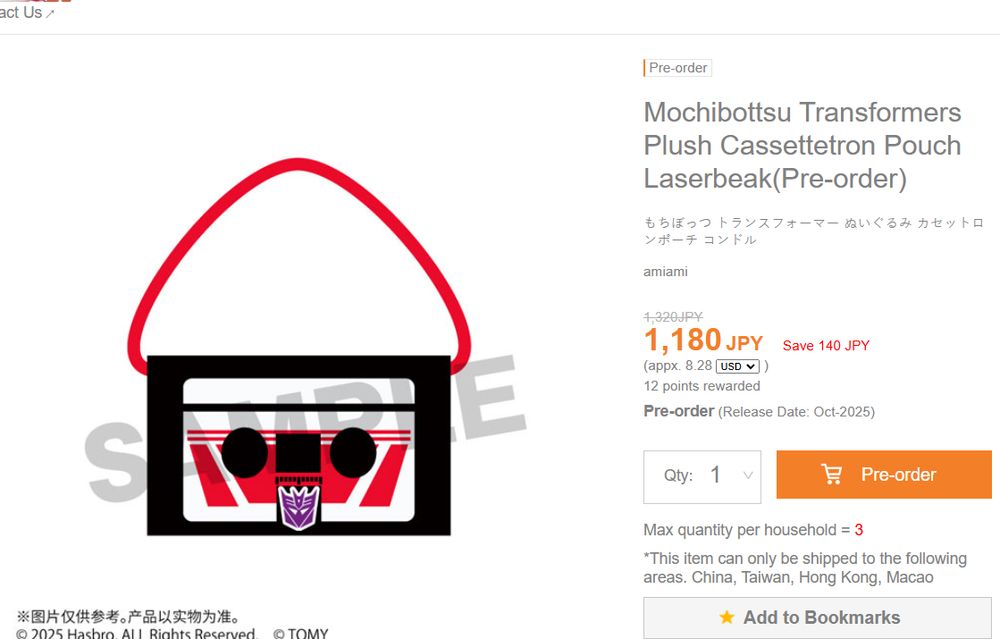Click the Add to Bookmarks text
The width and height of the screenshot is (1000, 639).
[821, 617]
